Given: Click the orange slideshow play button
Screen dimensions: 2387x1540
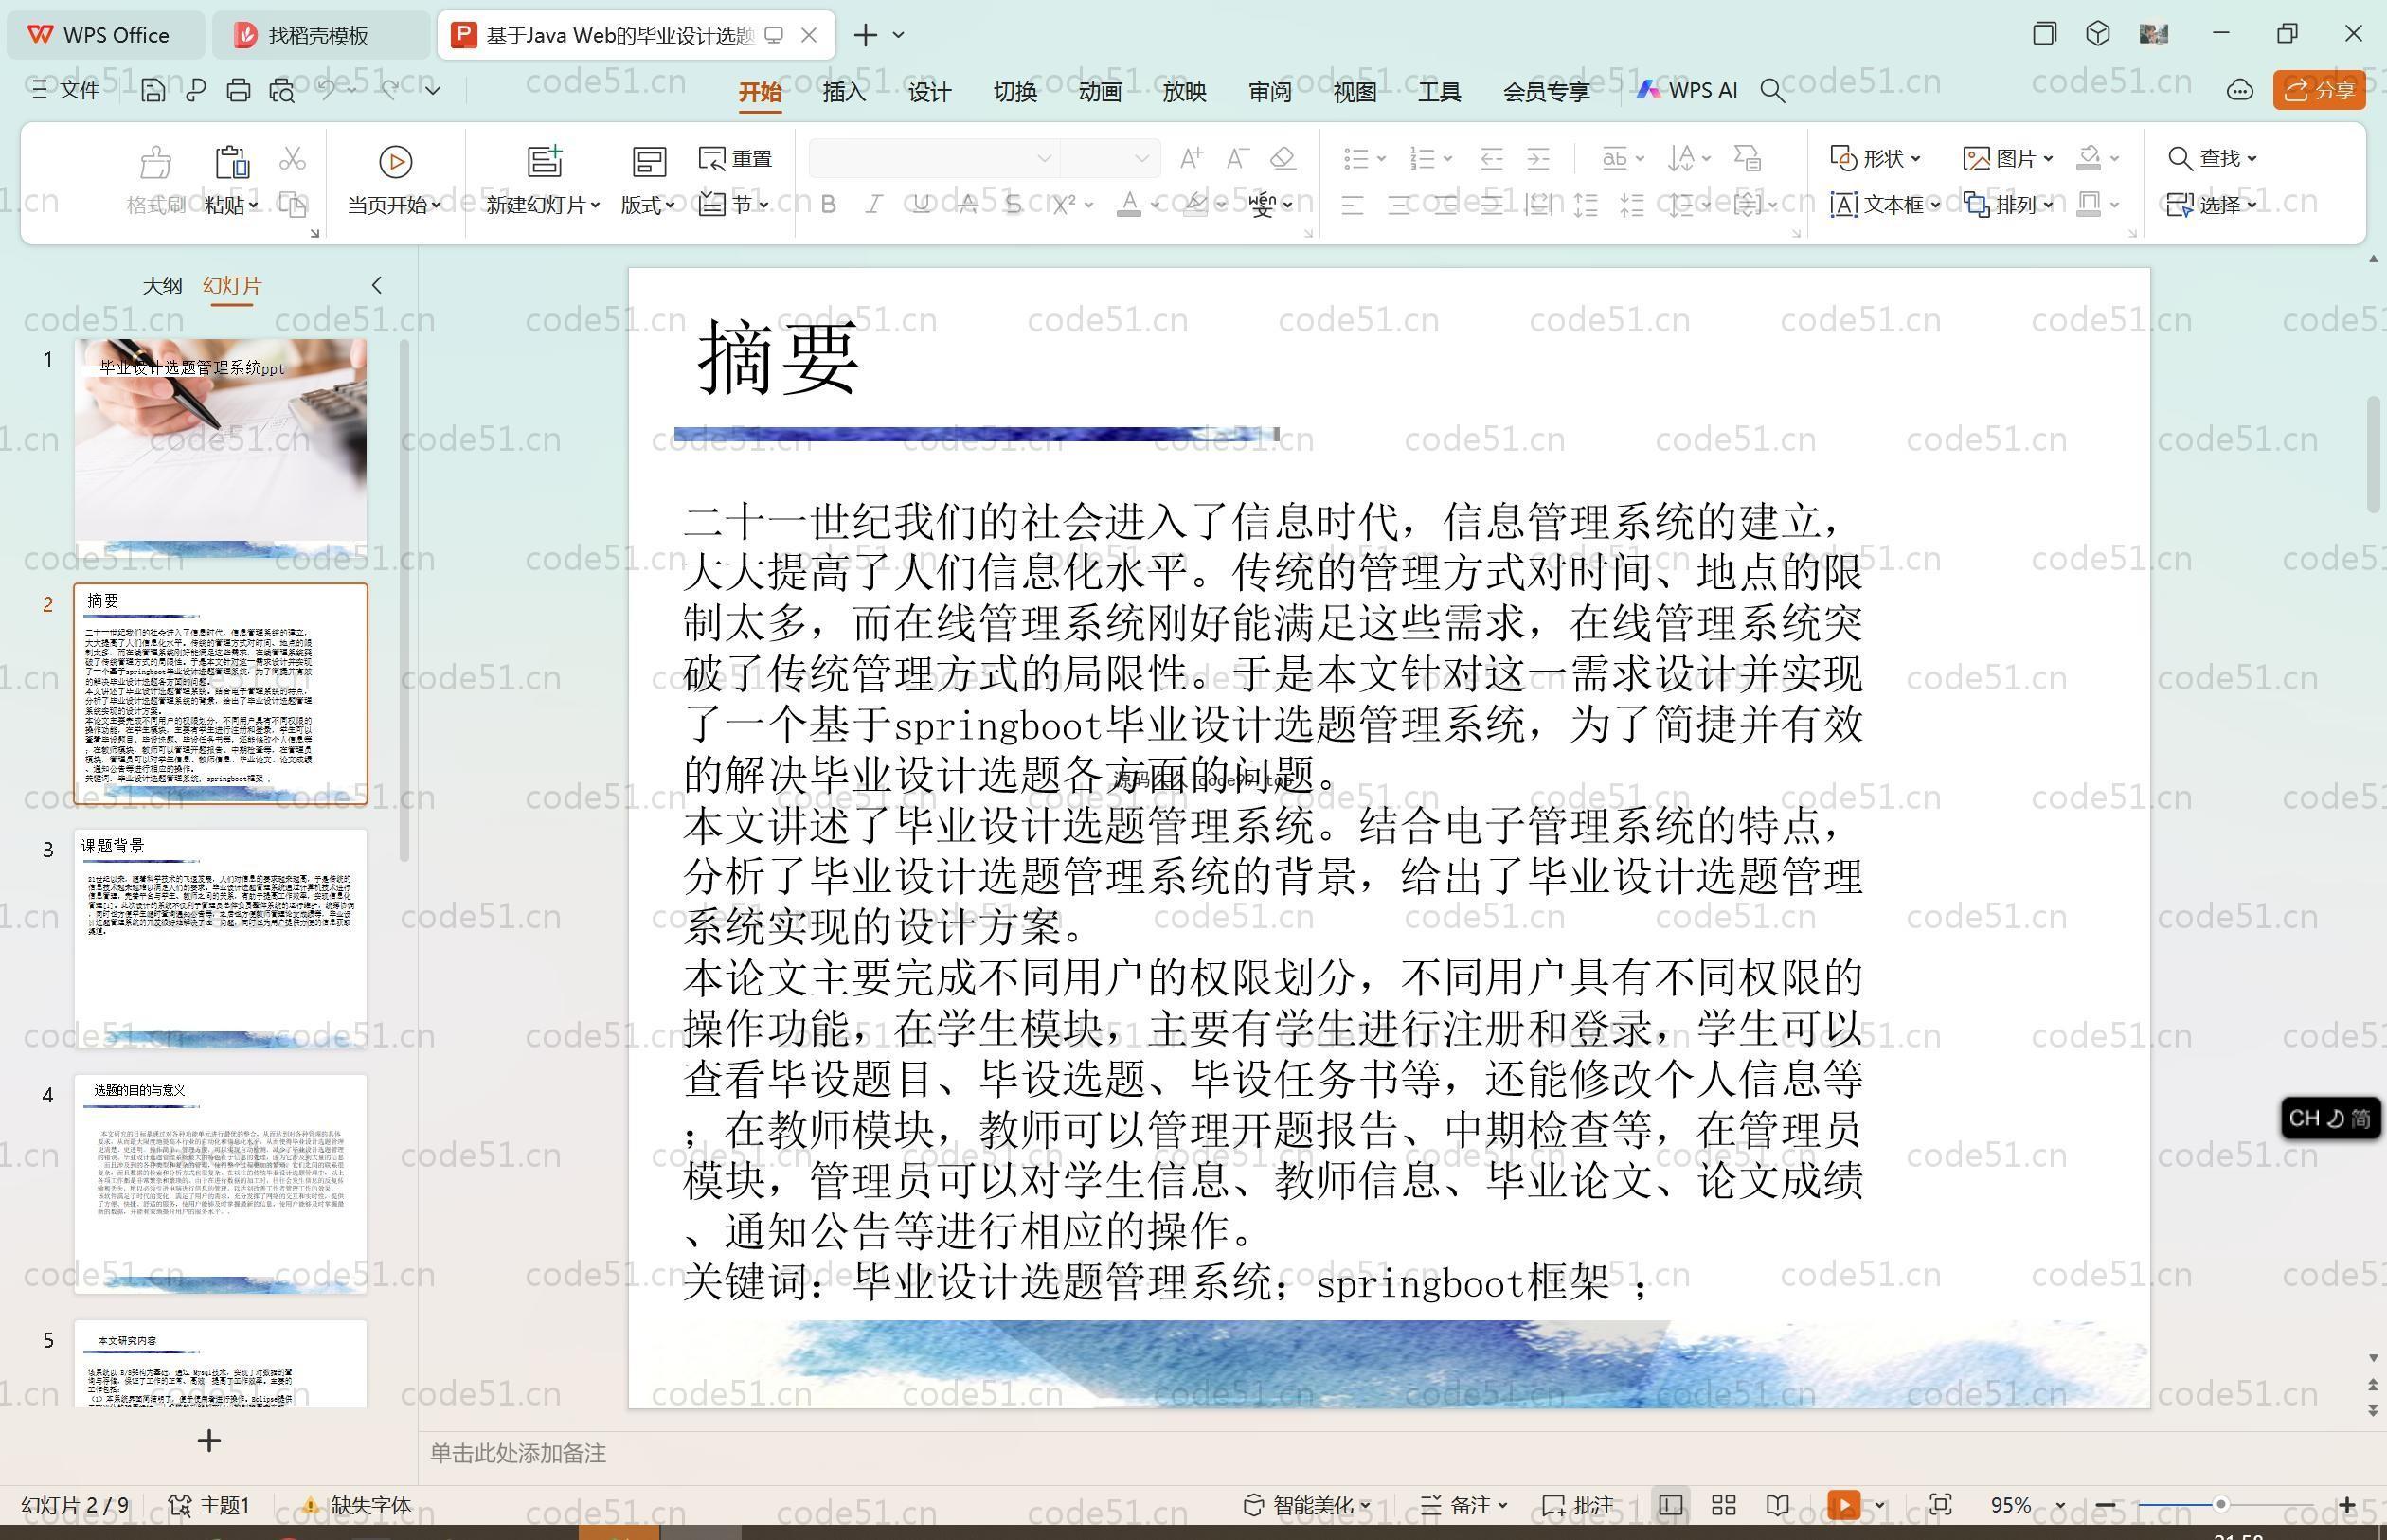Looking at the screenshot, I should coord(1844,1505).
